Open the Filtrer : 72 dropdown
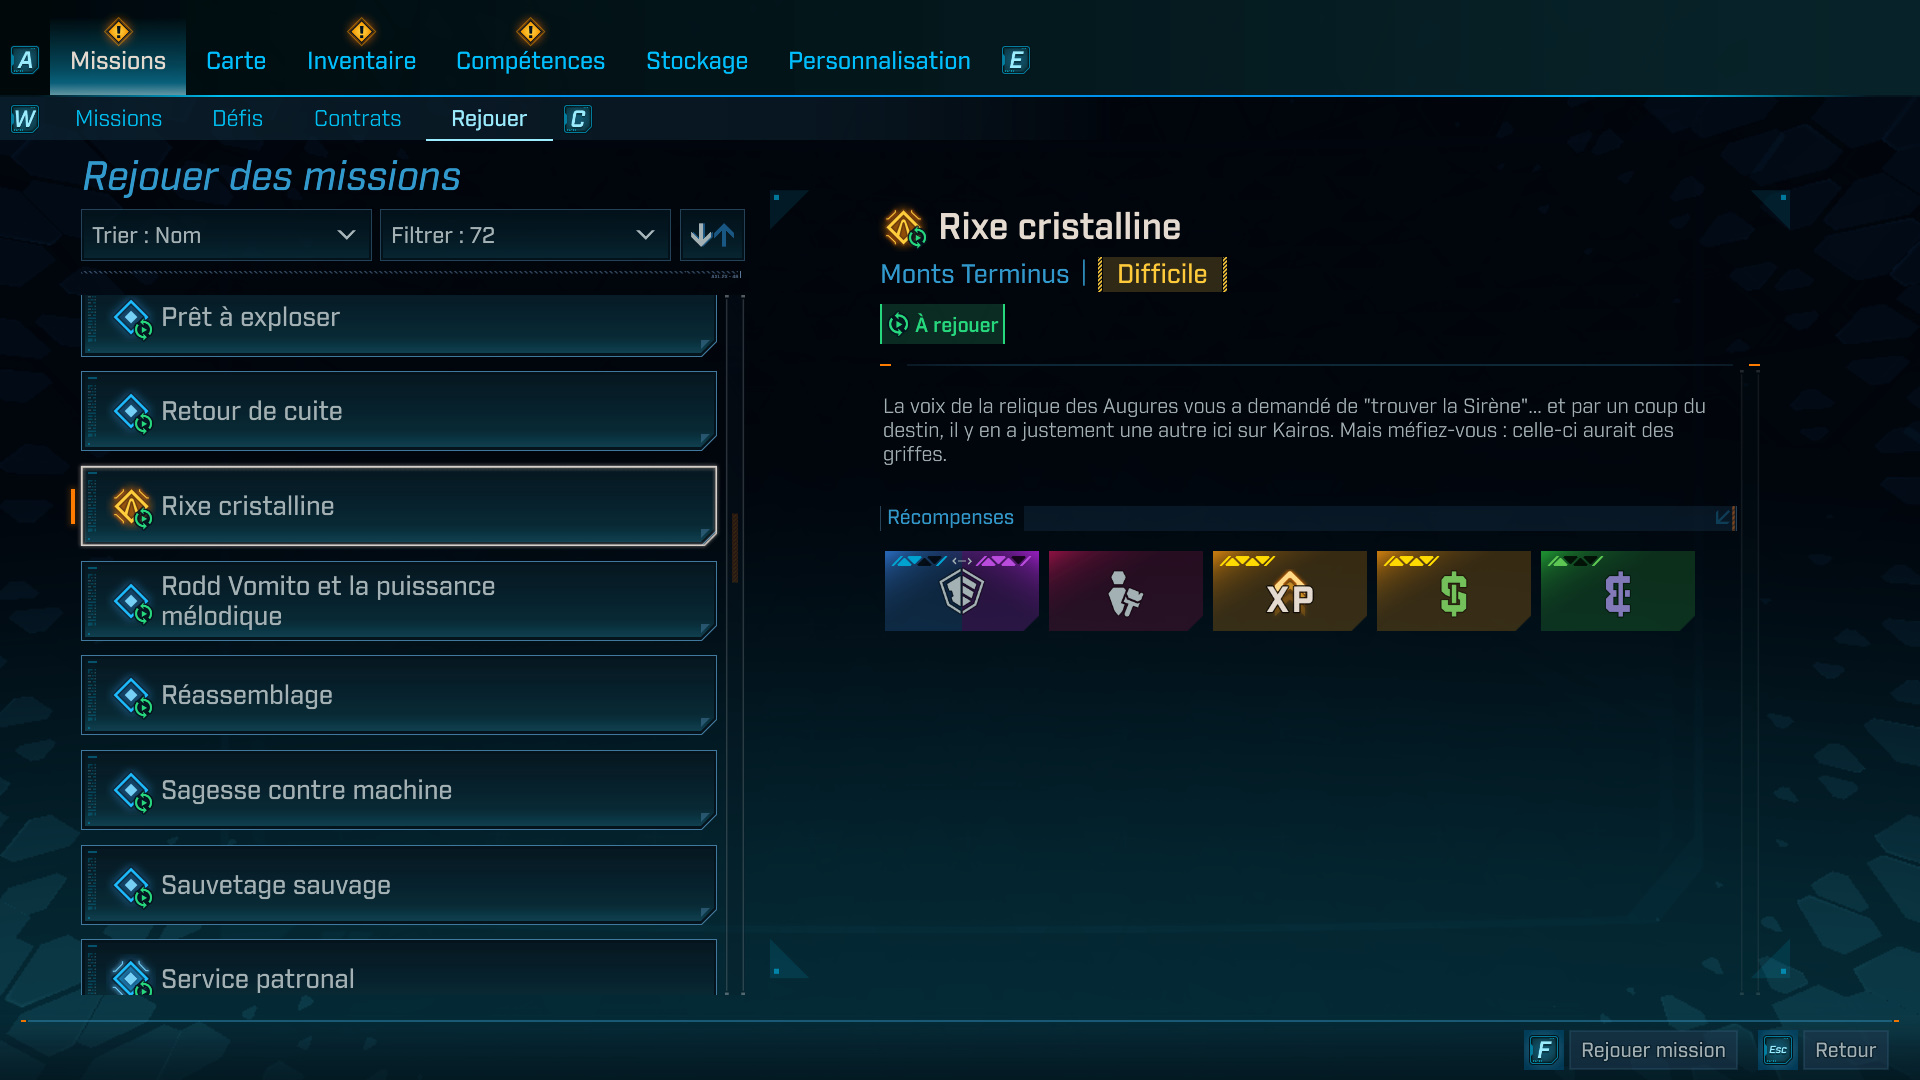Viewport: 1920px width, 1080px height. (525, 235)
